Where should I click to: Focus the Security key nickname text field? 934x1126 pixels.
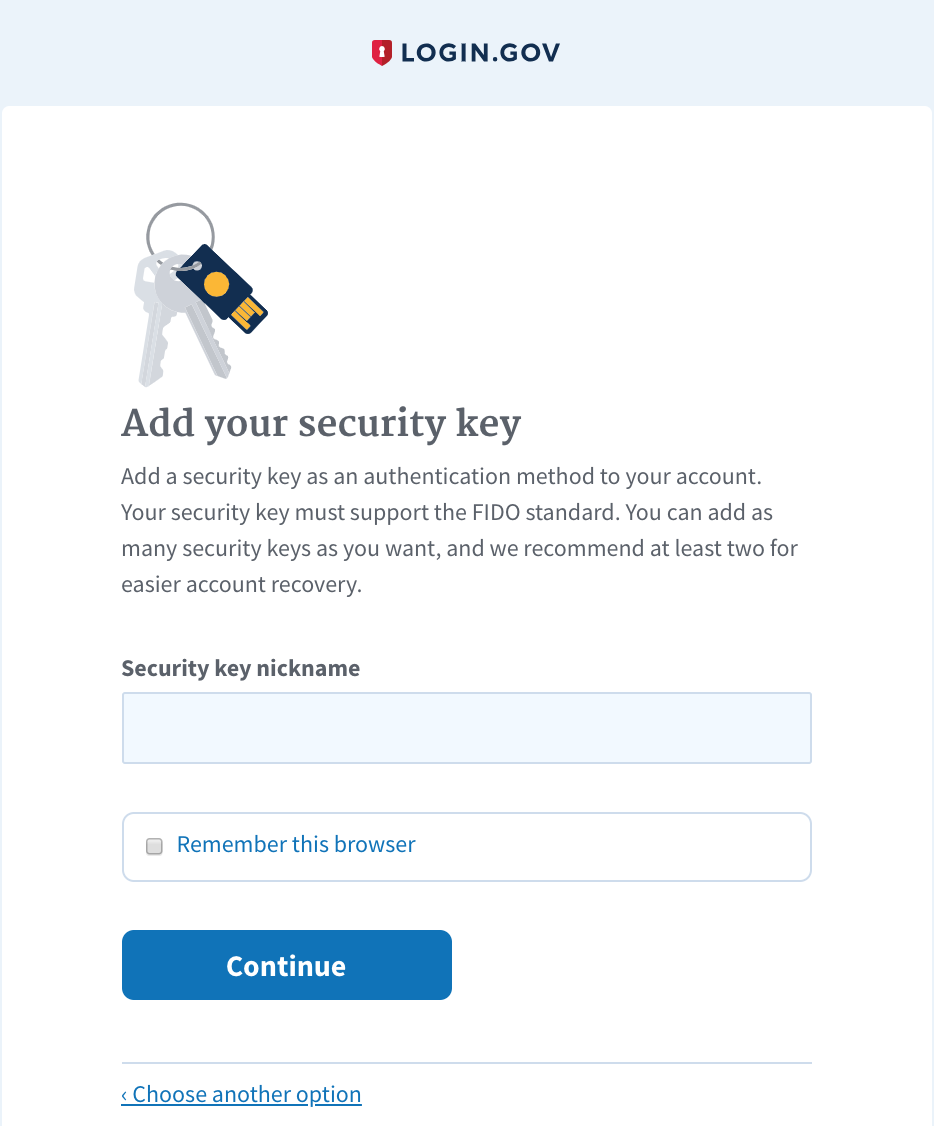[466, 728]
